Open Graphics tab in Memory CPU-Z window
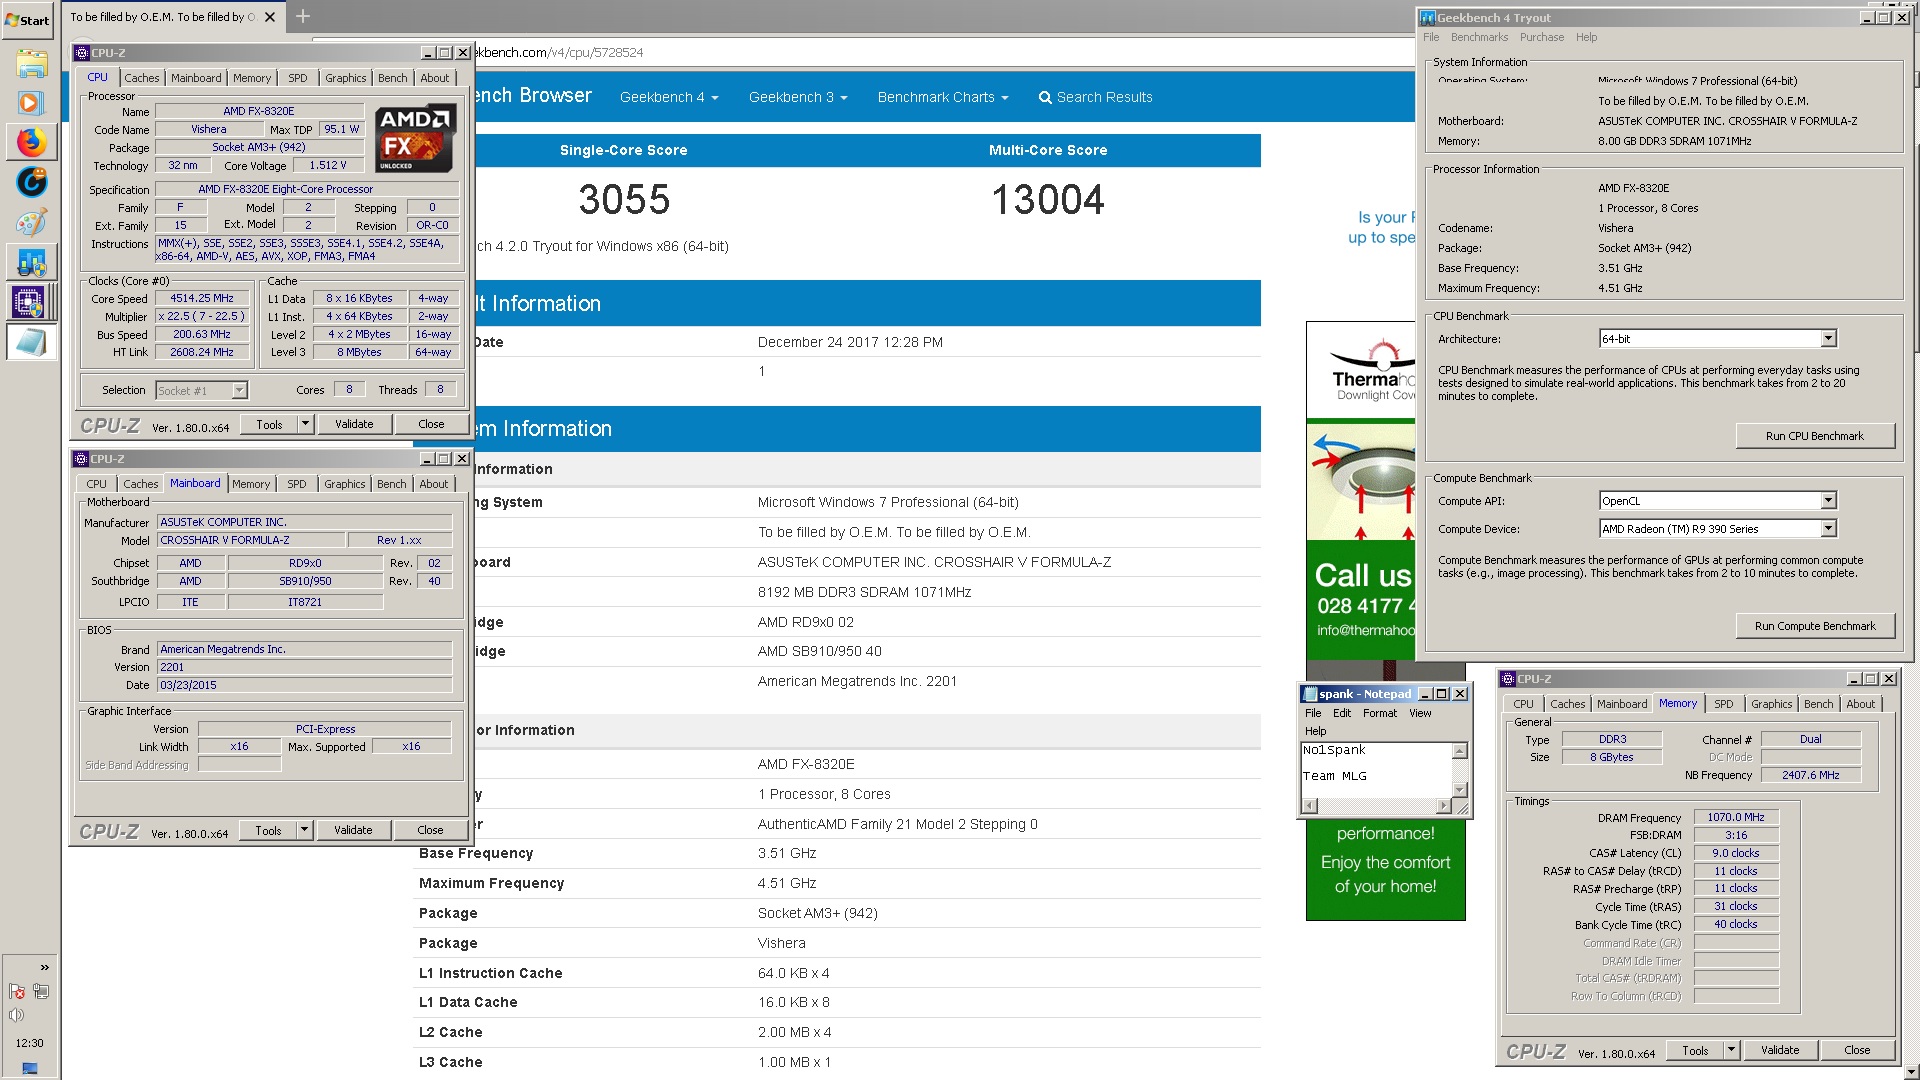 click(1771, 704)
